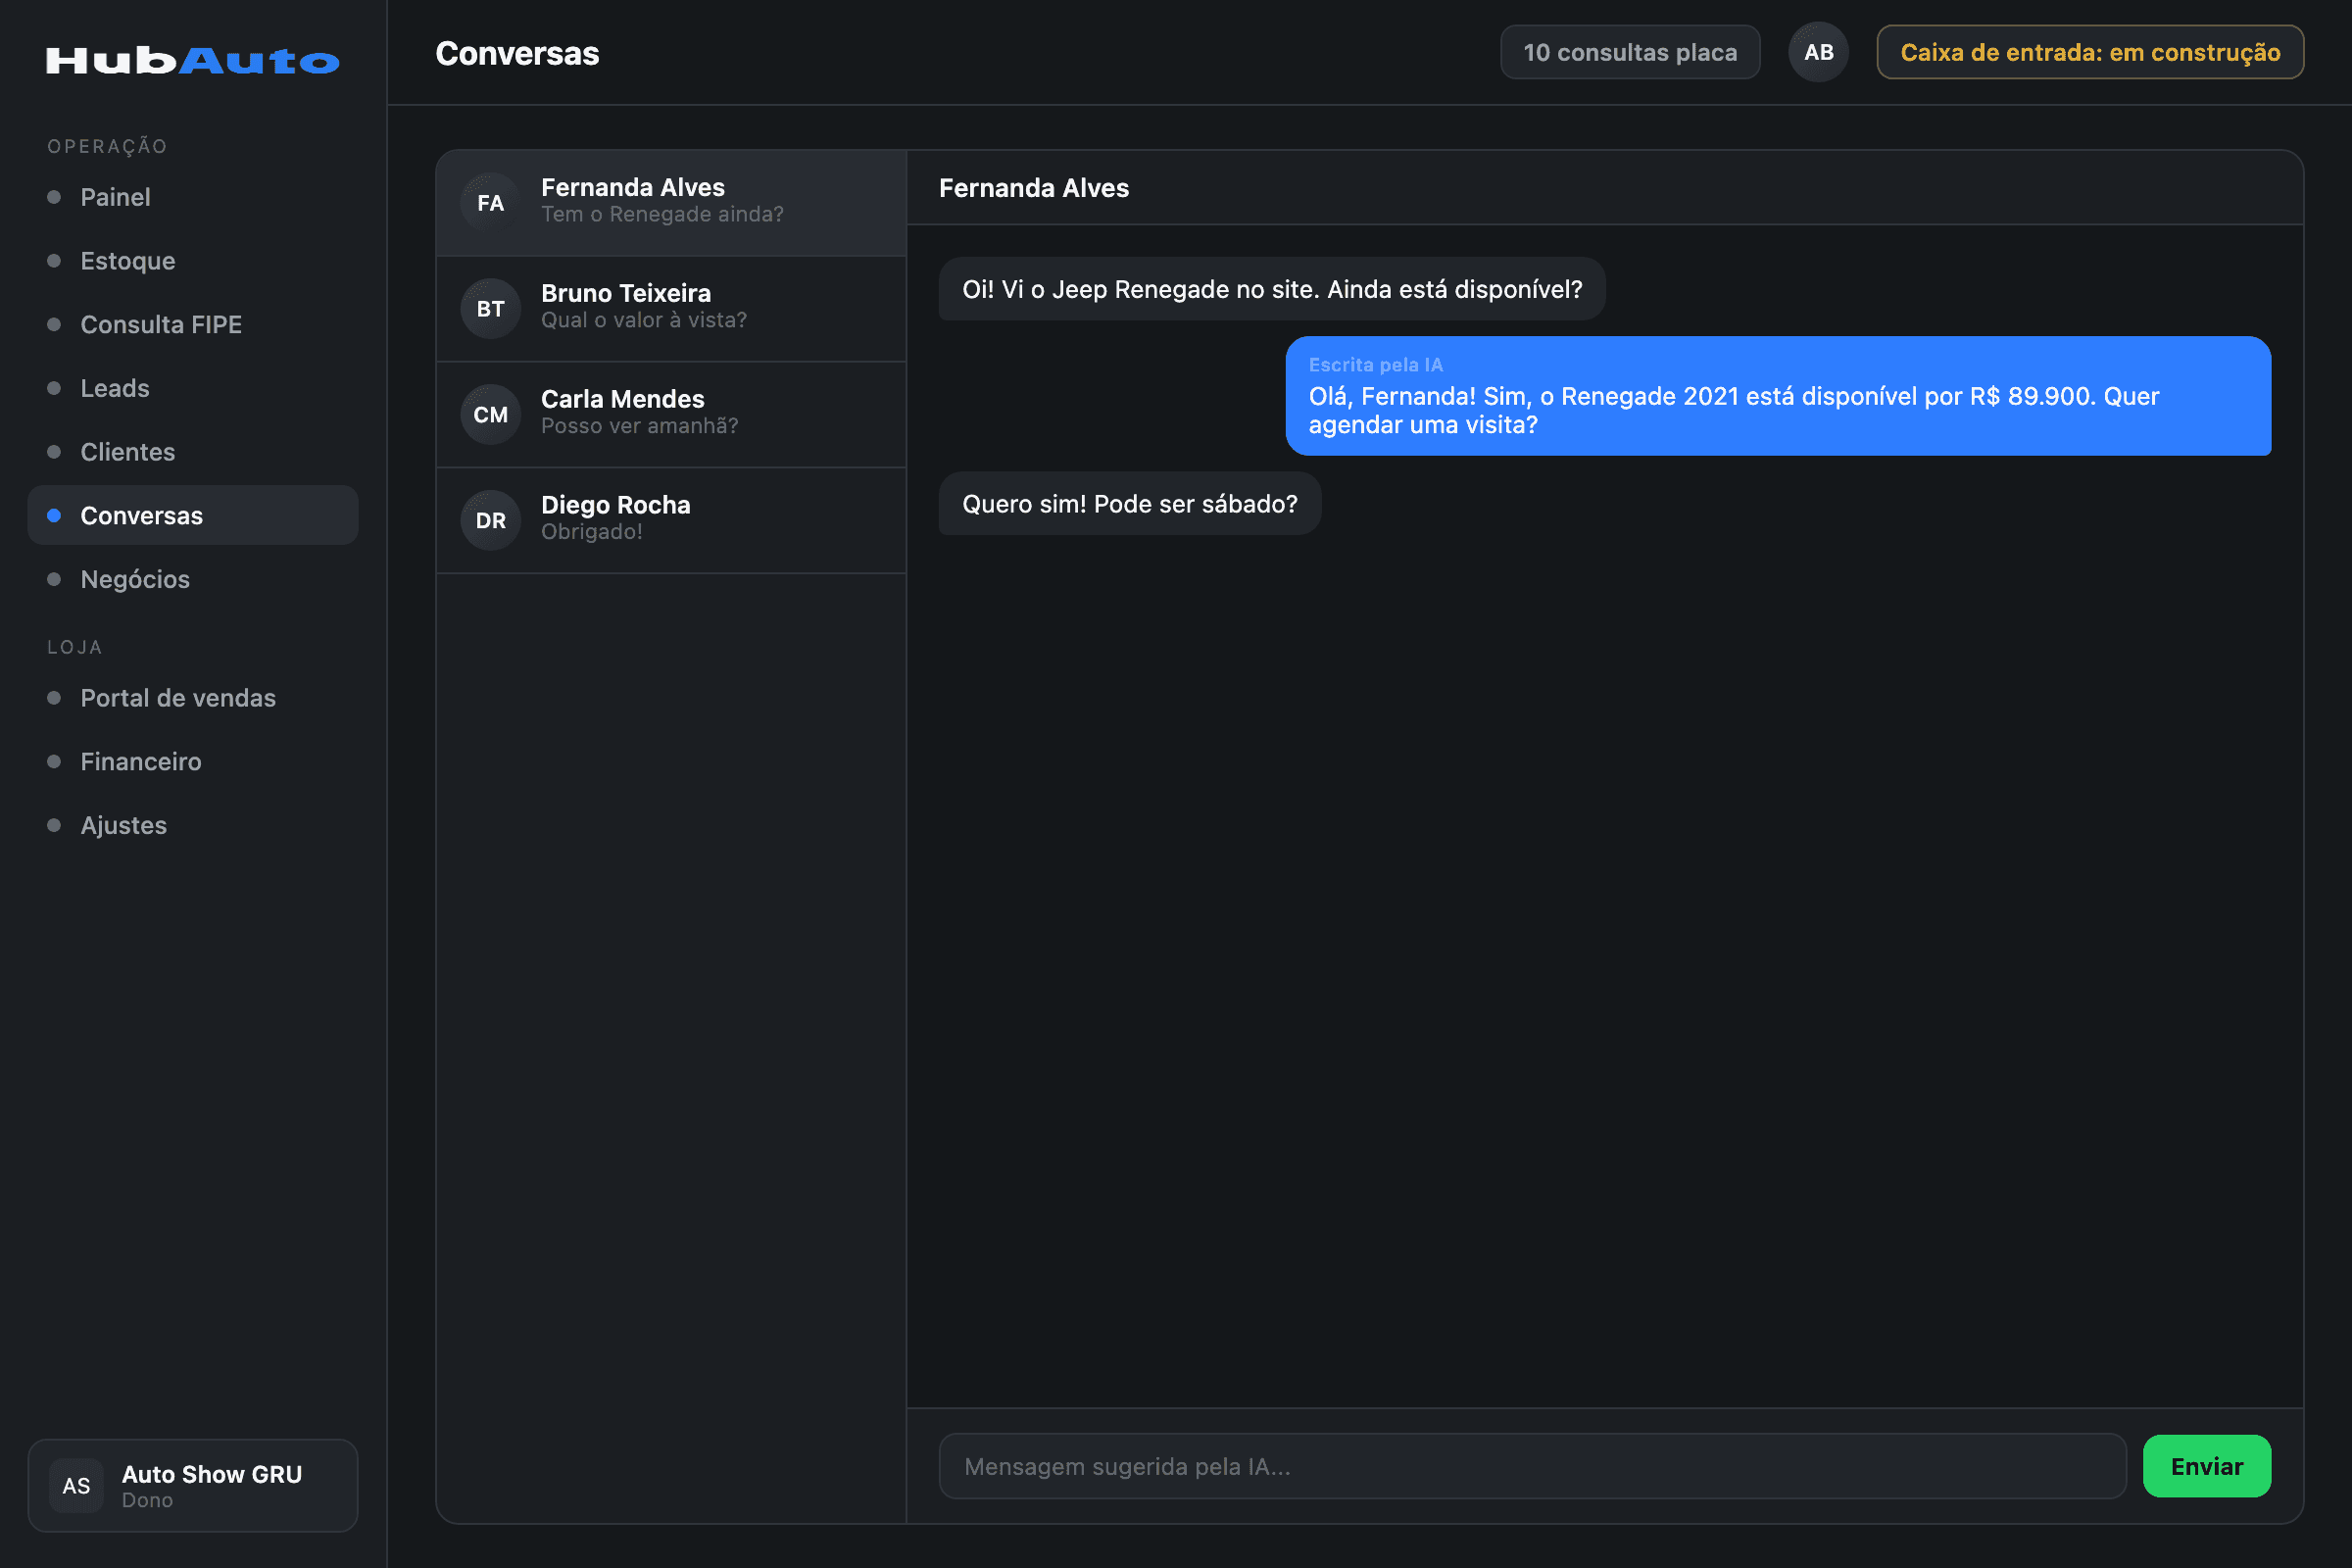Click the Caixa de entrada em construção notice
Image resolution: width=2352 pixels, height=1568 pixels.
(x=2090, y=52)
